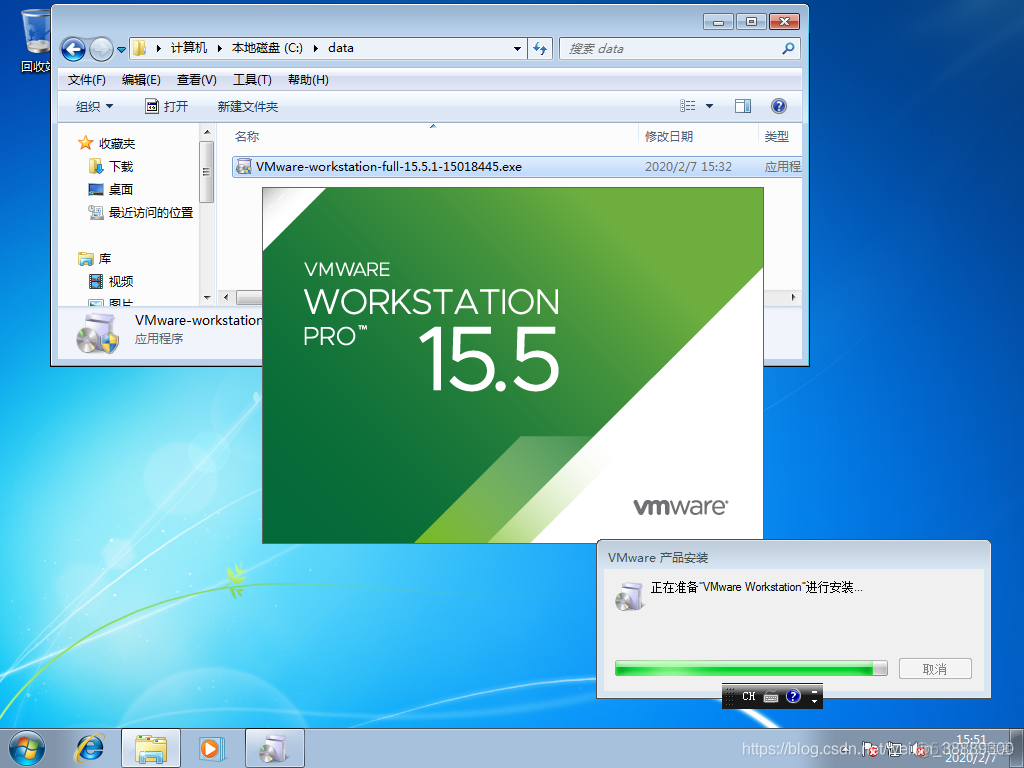Image resolution: width=1024 pixels, height=768 pixels.
Task: Click the VMware installer taskbar icon
Action: point(273,747)
